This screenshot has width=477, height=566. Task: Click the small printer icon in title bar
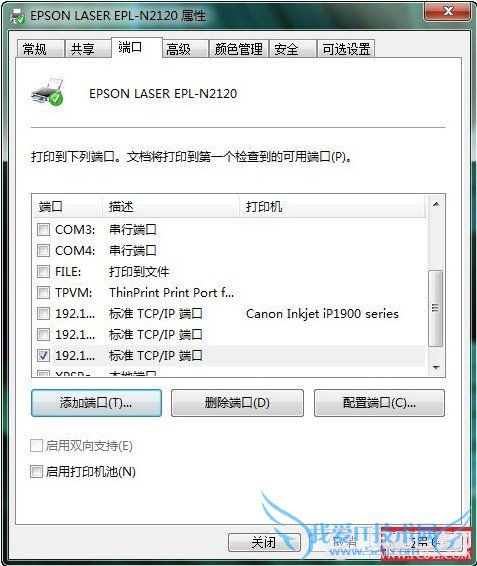(17, 16)
